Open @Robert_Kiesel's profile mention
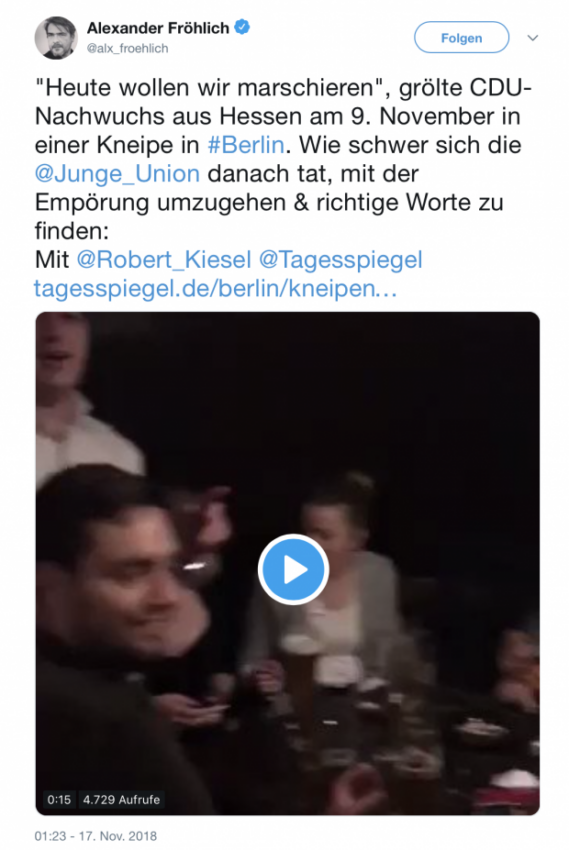This screenshot has width=569, height=850. (x=164, y=259)
